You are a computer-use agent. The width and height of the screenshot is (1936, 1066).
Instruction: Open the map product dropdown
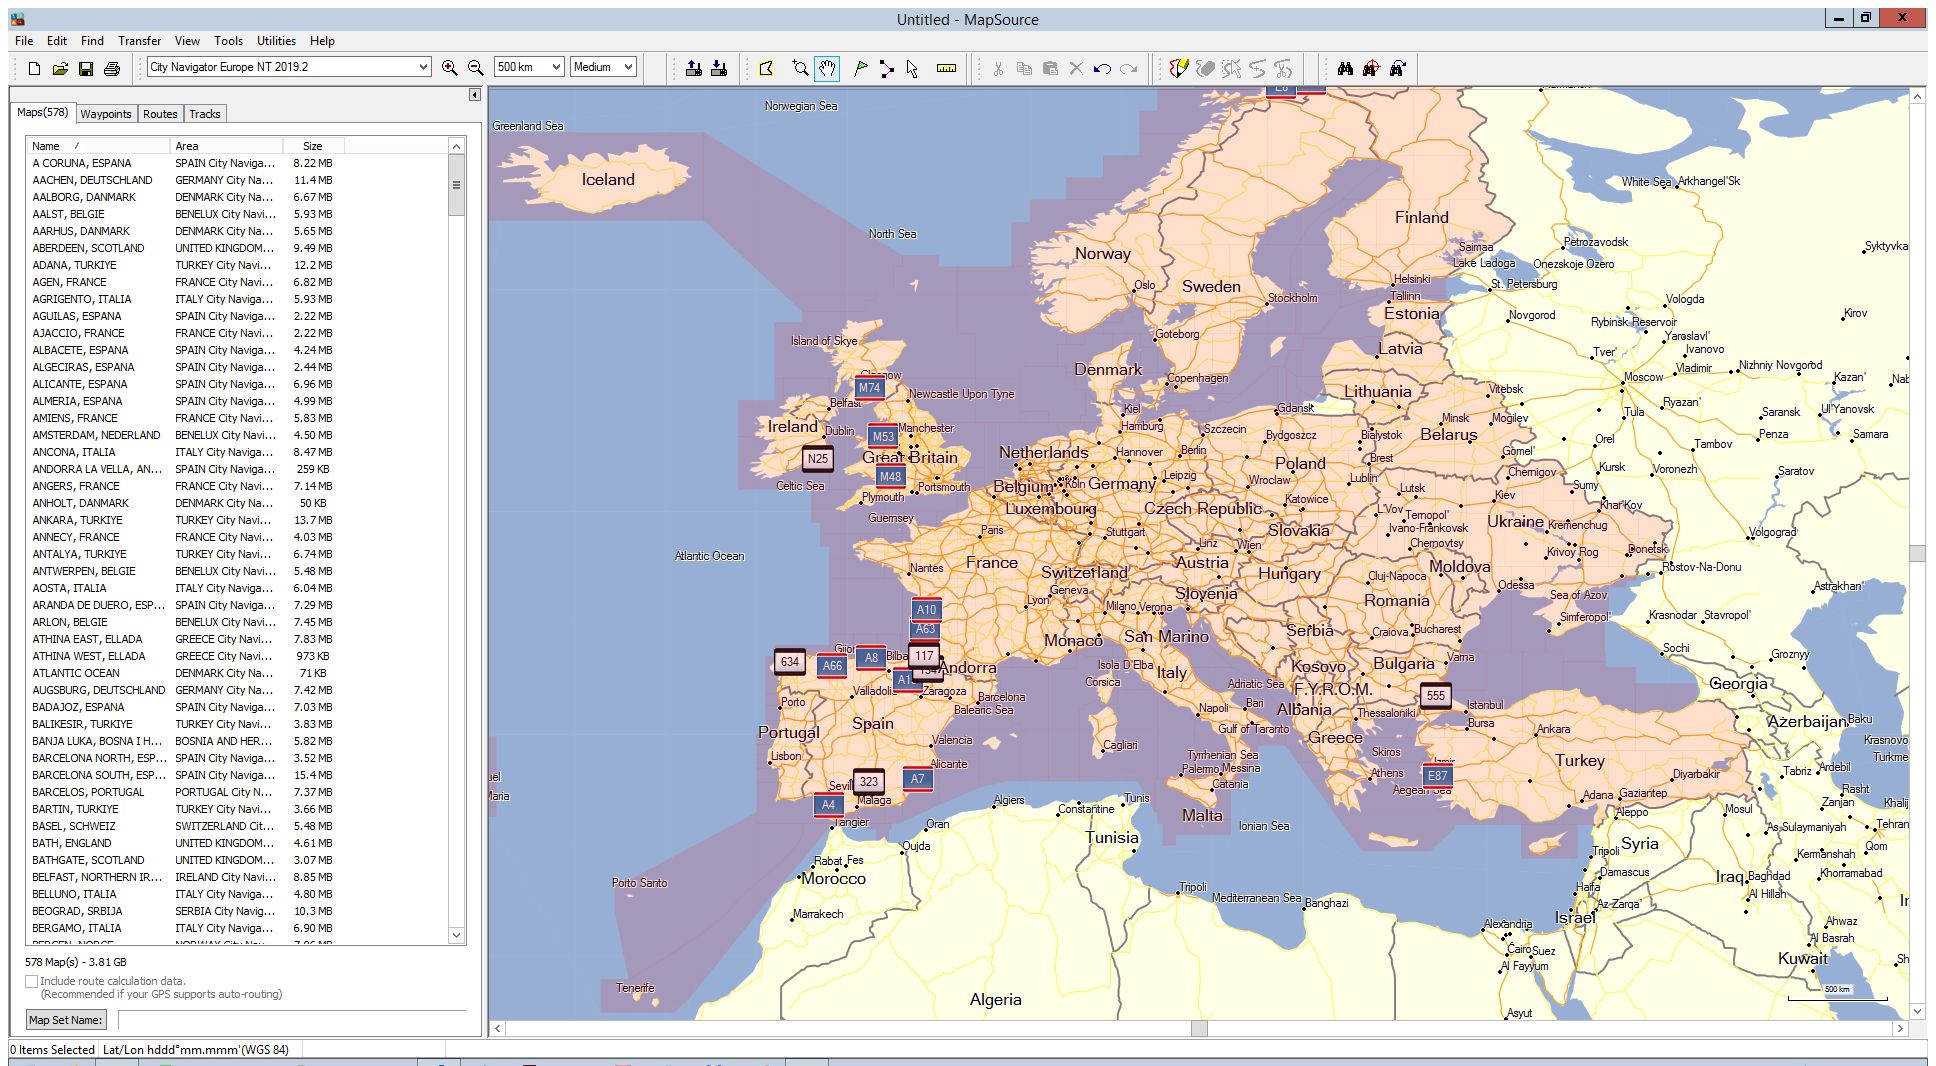click(423, 67)
